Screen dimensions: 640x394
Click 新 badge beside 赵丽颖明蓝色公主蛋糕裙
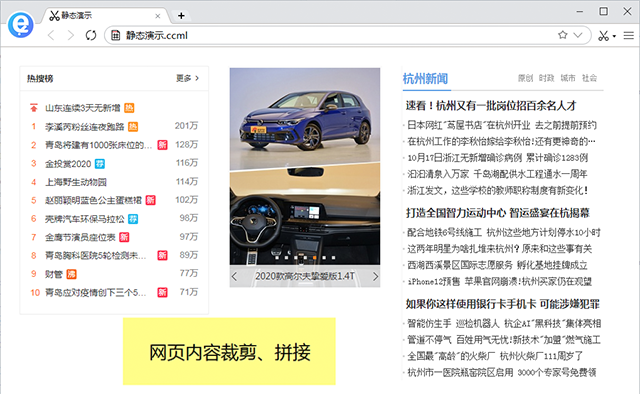coord(151,200)
